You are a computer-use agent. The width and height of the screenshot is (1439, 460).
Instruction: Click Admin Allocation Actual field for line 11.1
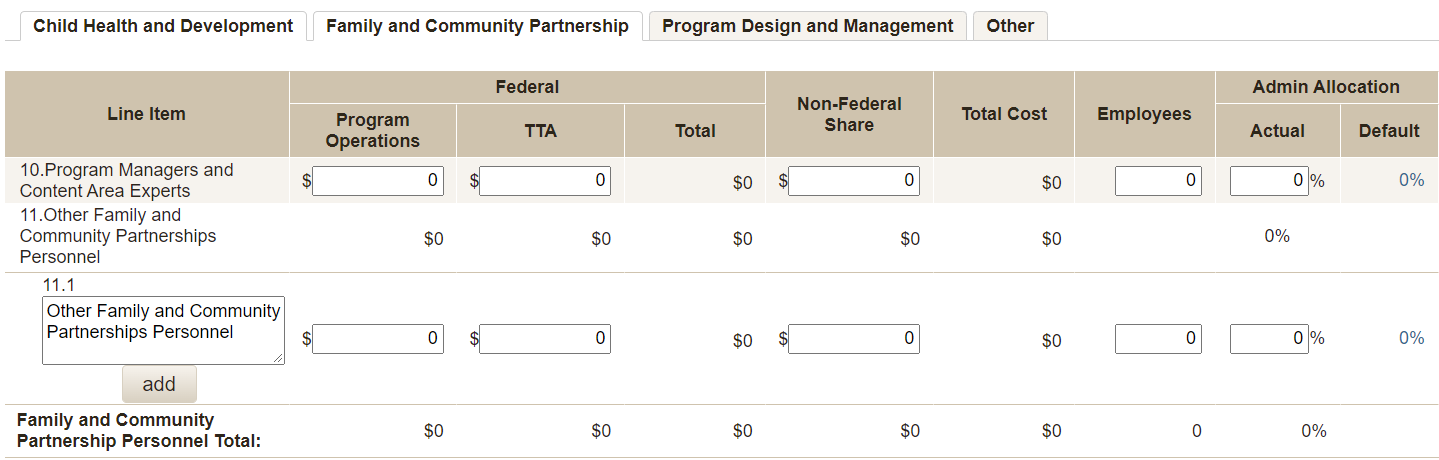(1268, 339)
